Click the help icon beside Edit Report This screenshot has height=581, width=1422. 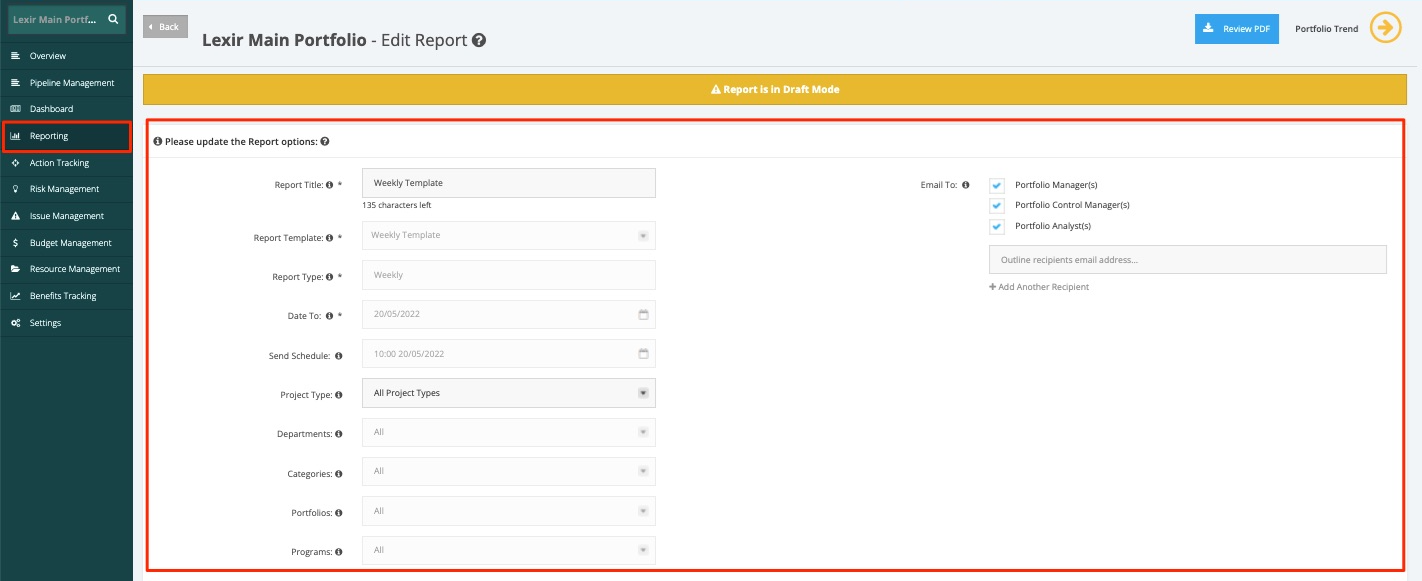tap(479, 41)
